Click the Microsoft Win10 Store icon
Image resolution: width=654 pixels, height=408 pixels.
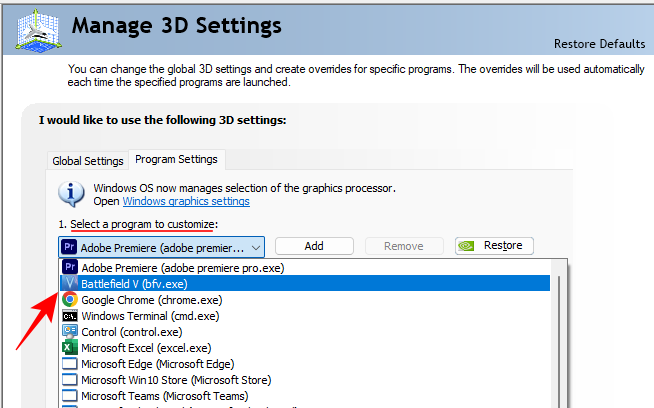click(x=70, y=379)
